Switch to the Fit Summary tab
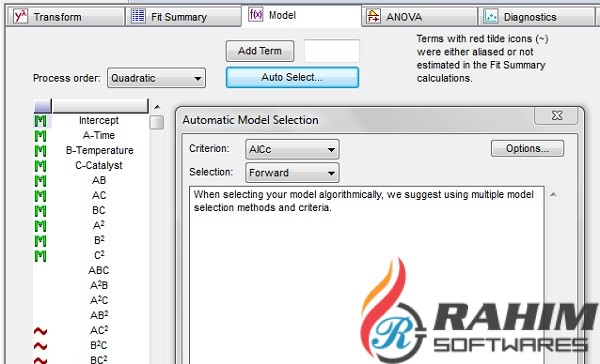 184,17
